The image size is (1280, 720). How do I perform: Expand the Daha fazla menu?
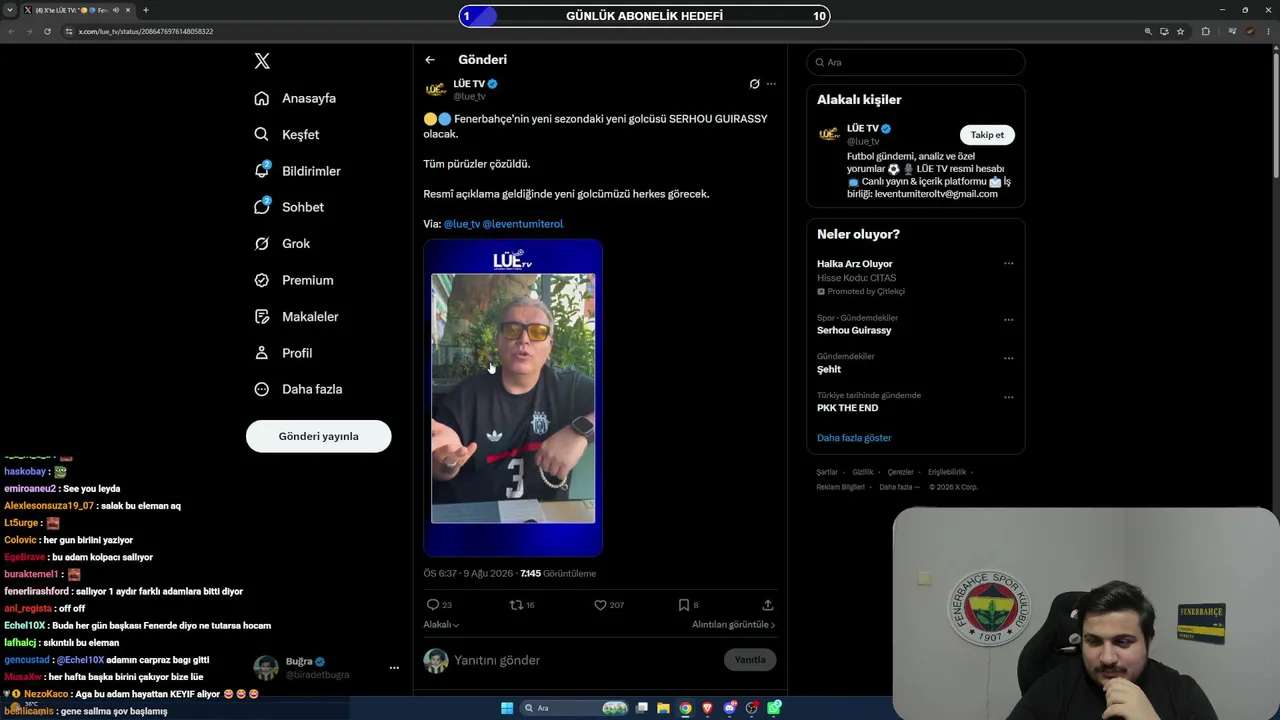pyautogui.click(x=298, y=389)
